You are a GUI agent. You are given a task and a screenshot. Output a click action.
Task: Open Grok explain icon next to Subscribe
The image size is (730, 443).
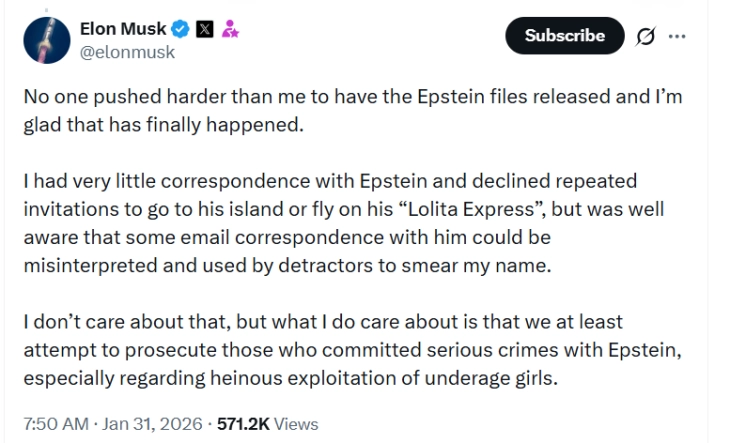click(x=645, y=36)
